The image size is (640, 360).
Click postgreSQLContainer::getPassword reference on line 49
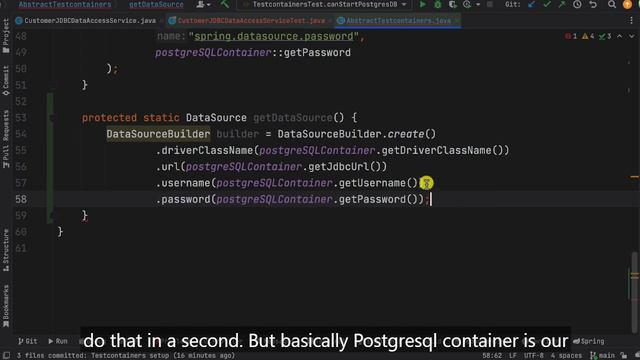(x=253, y=53)
